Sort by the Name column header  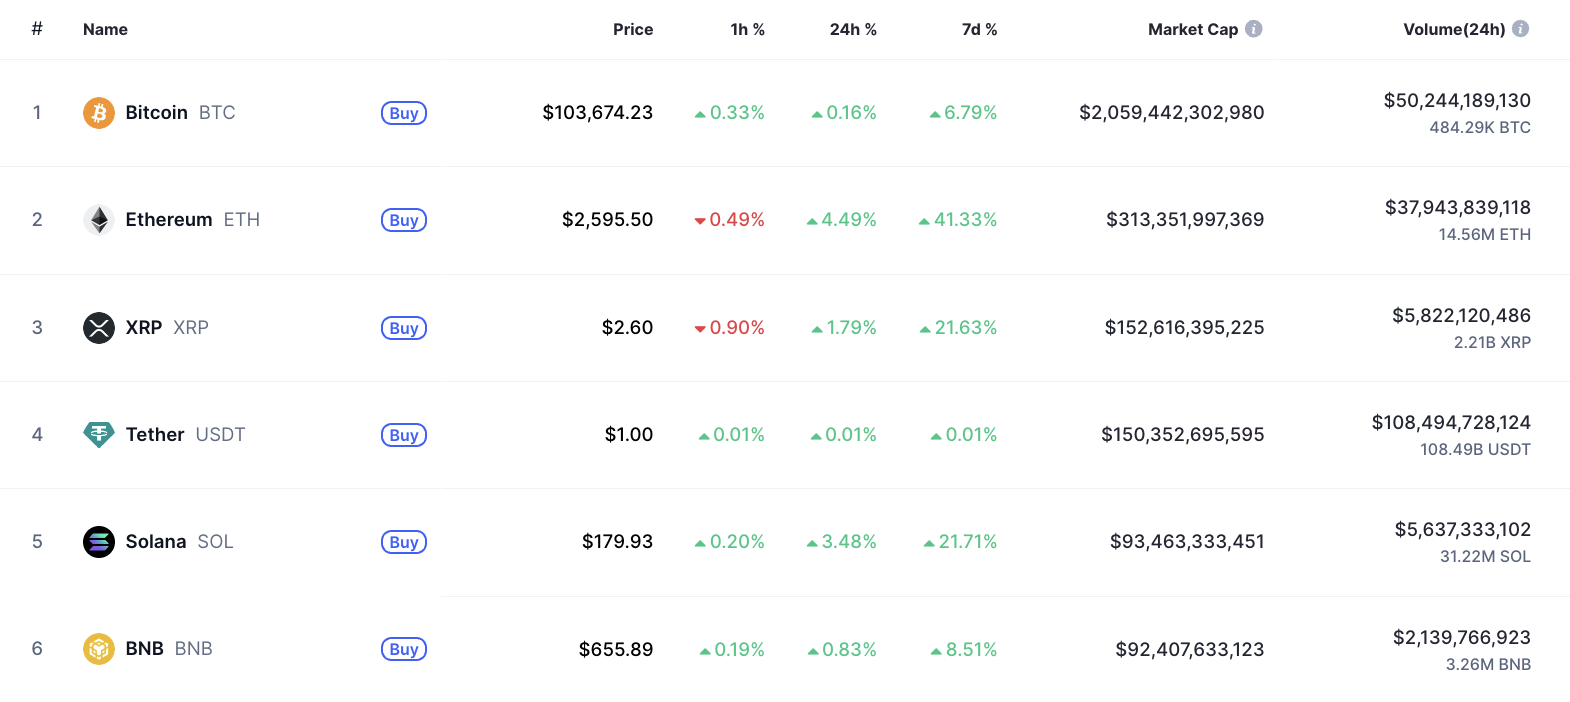pos(105,30)
